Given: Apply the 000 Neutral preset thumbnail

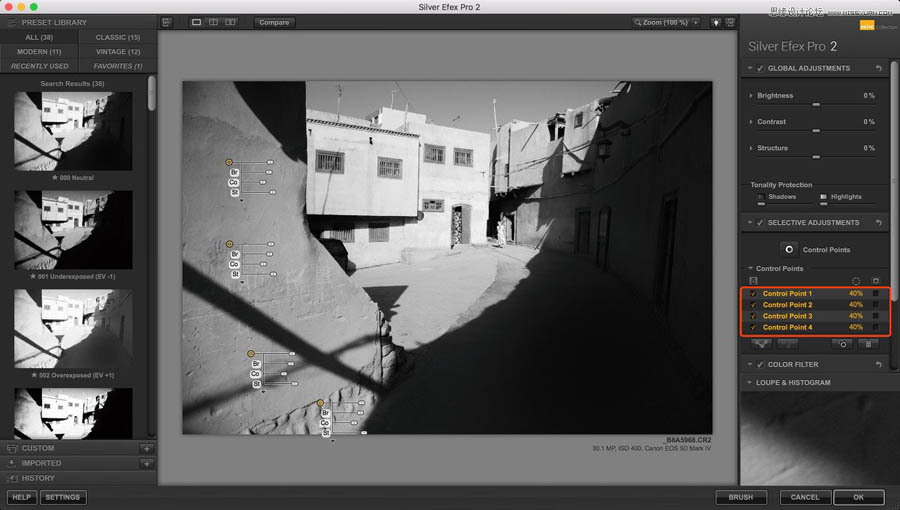Looking at the screenshot, I should 73,131.
